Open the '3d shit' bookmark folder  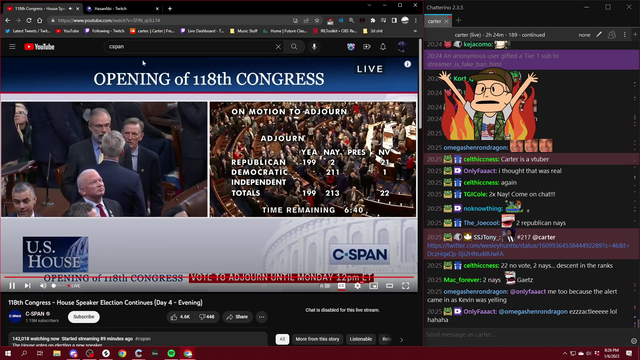pyautogui.click(x=373, y=31)
